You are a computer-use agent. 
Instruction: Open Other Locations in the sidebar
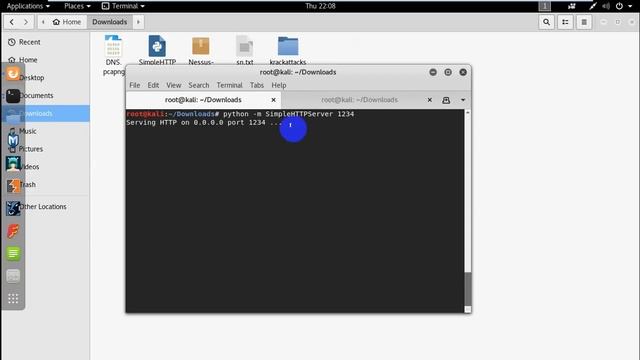(x=43, y=207)
